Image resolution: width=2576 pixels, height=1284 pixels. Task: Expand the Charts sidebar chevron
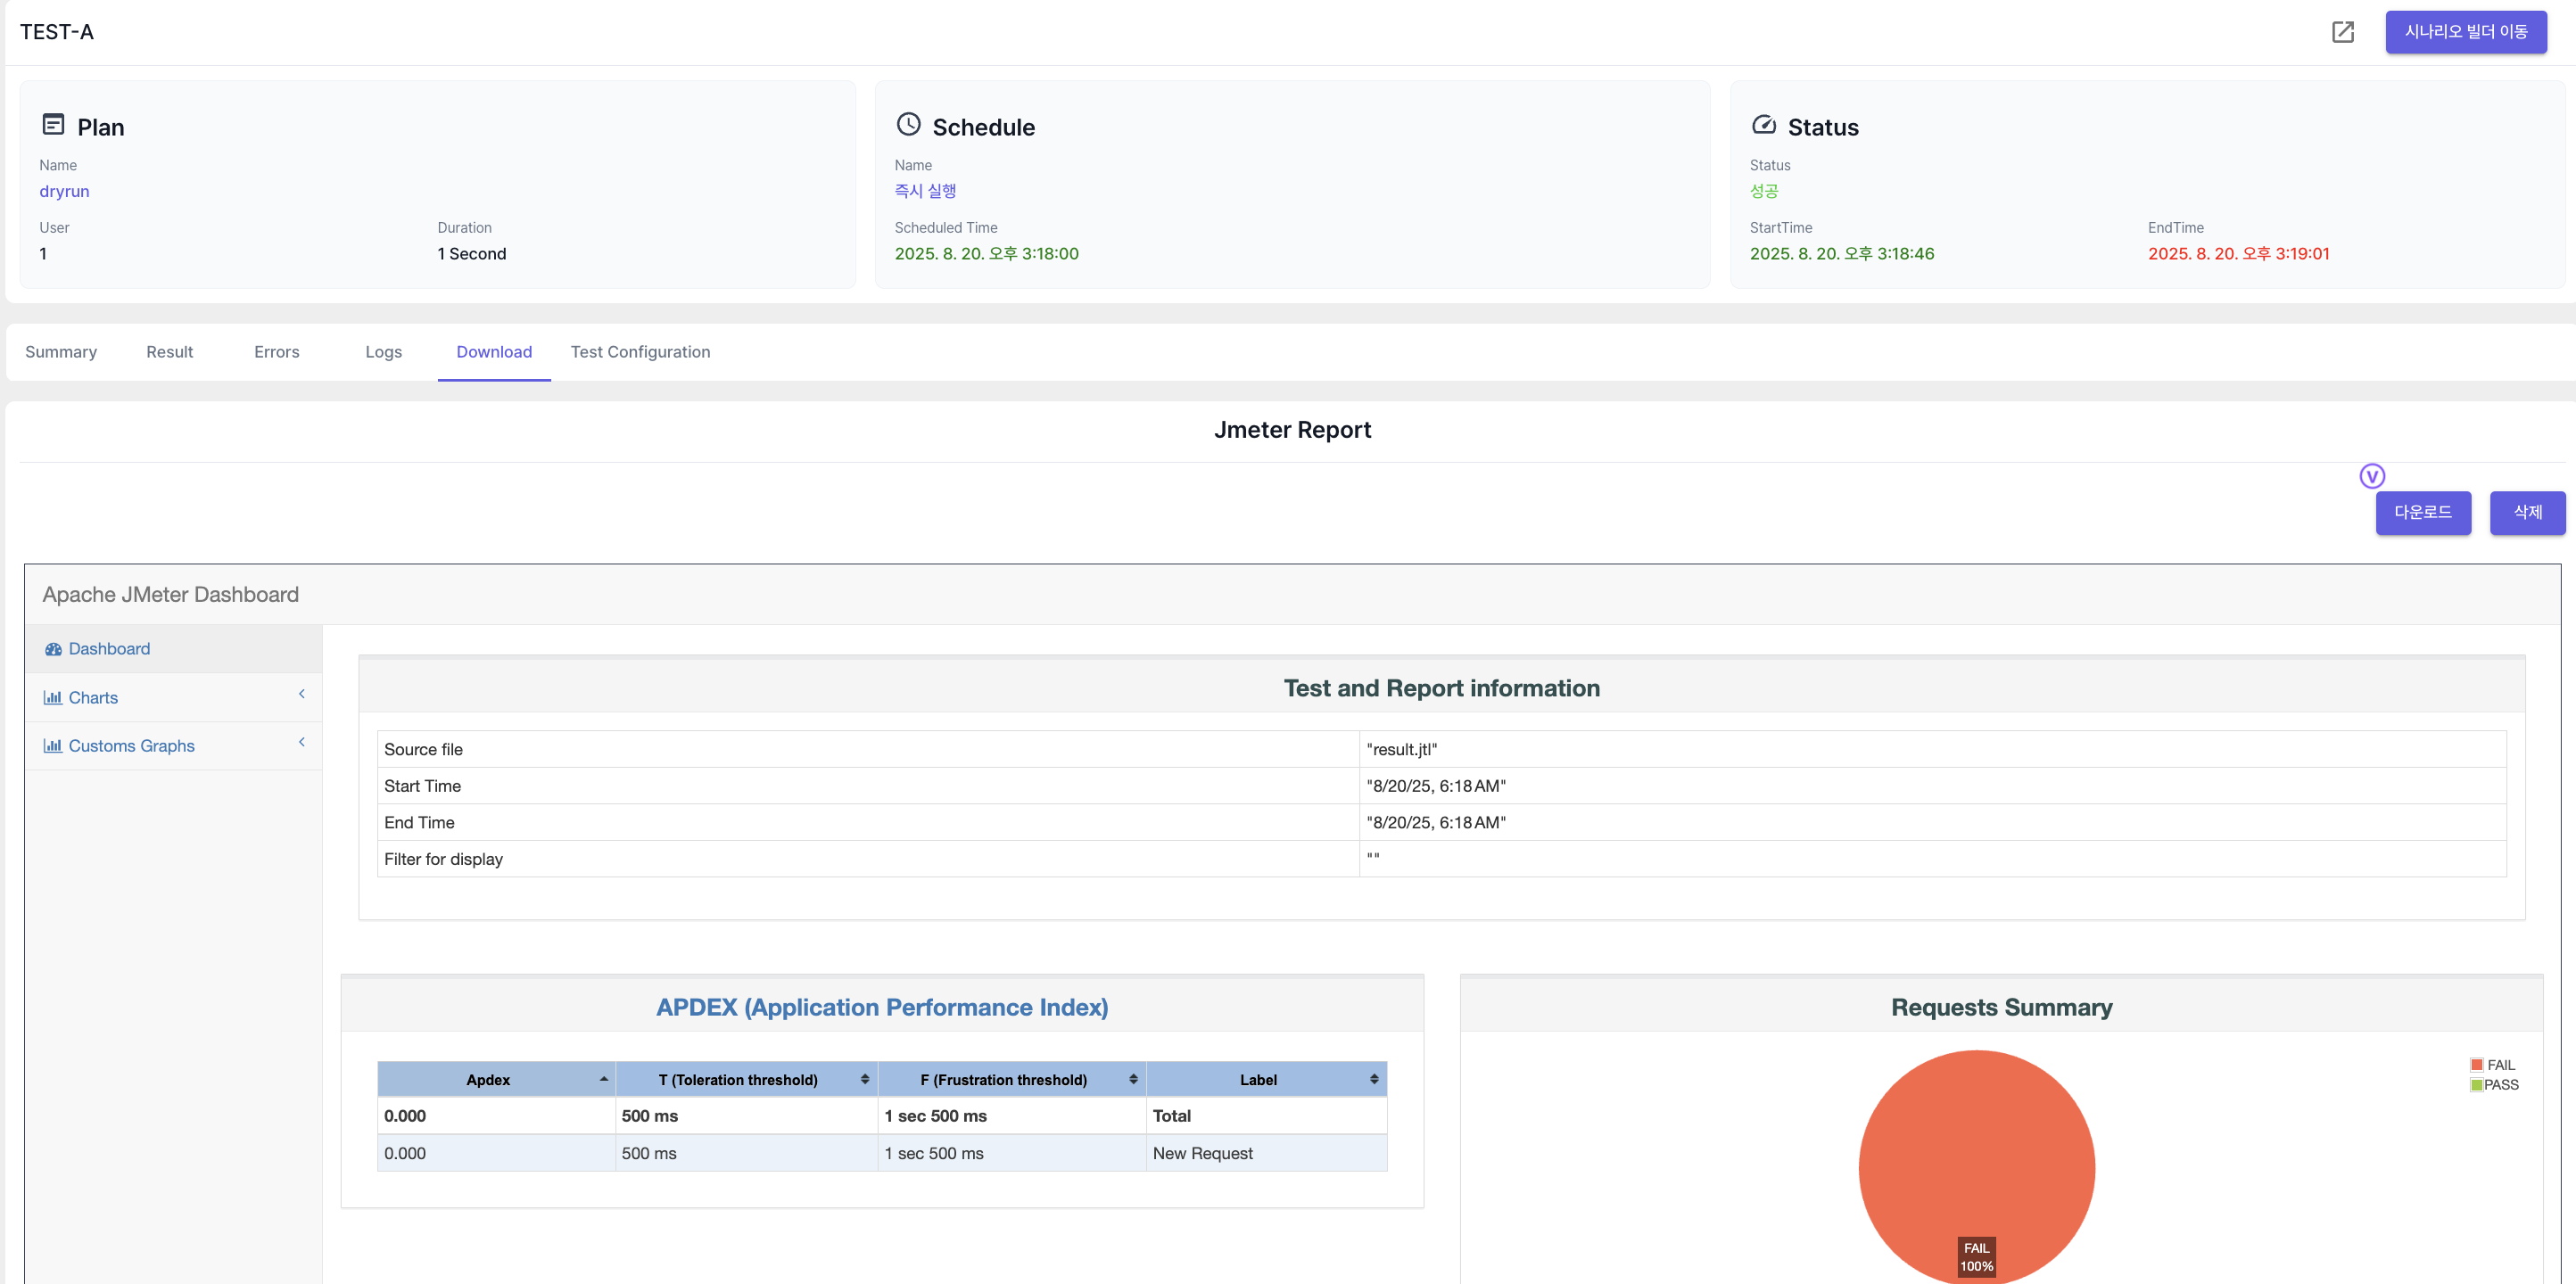point(301,694)
